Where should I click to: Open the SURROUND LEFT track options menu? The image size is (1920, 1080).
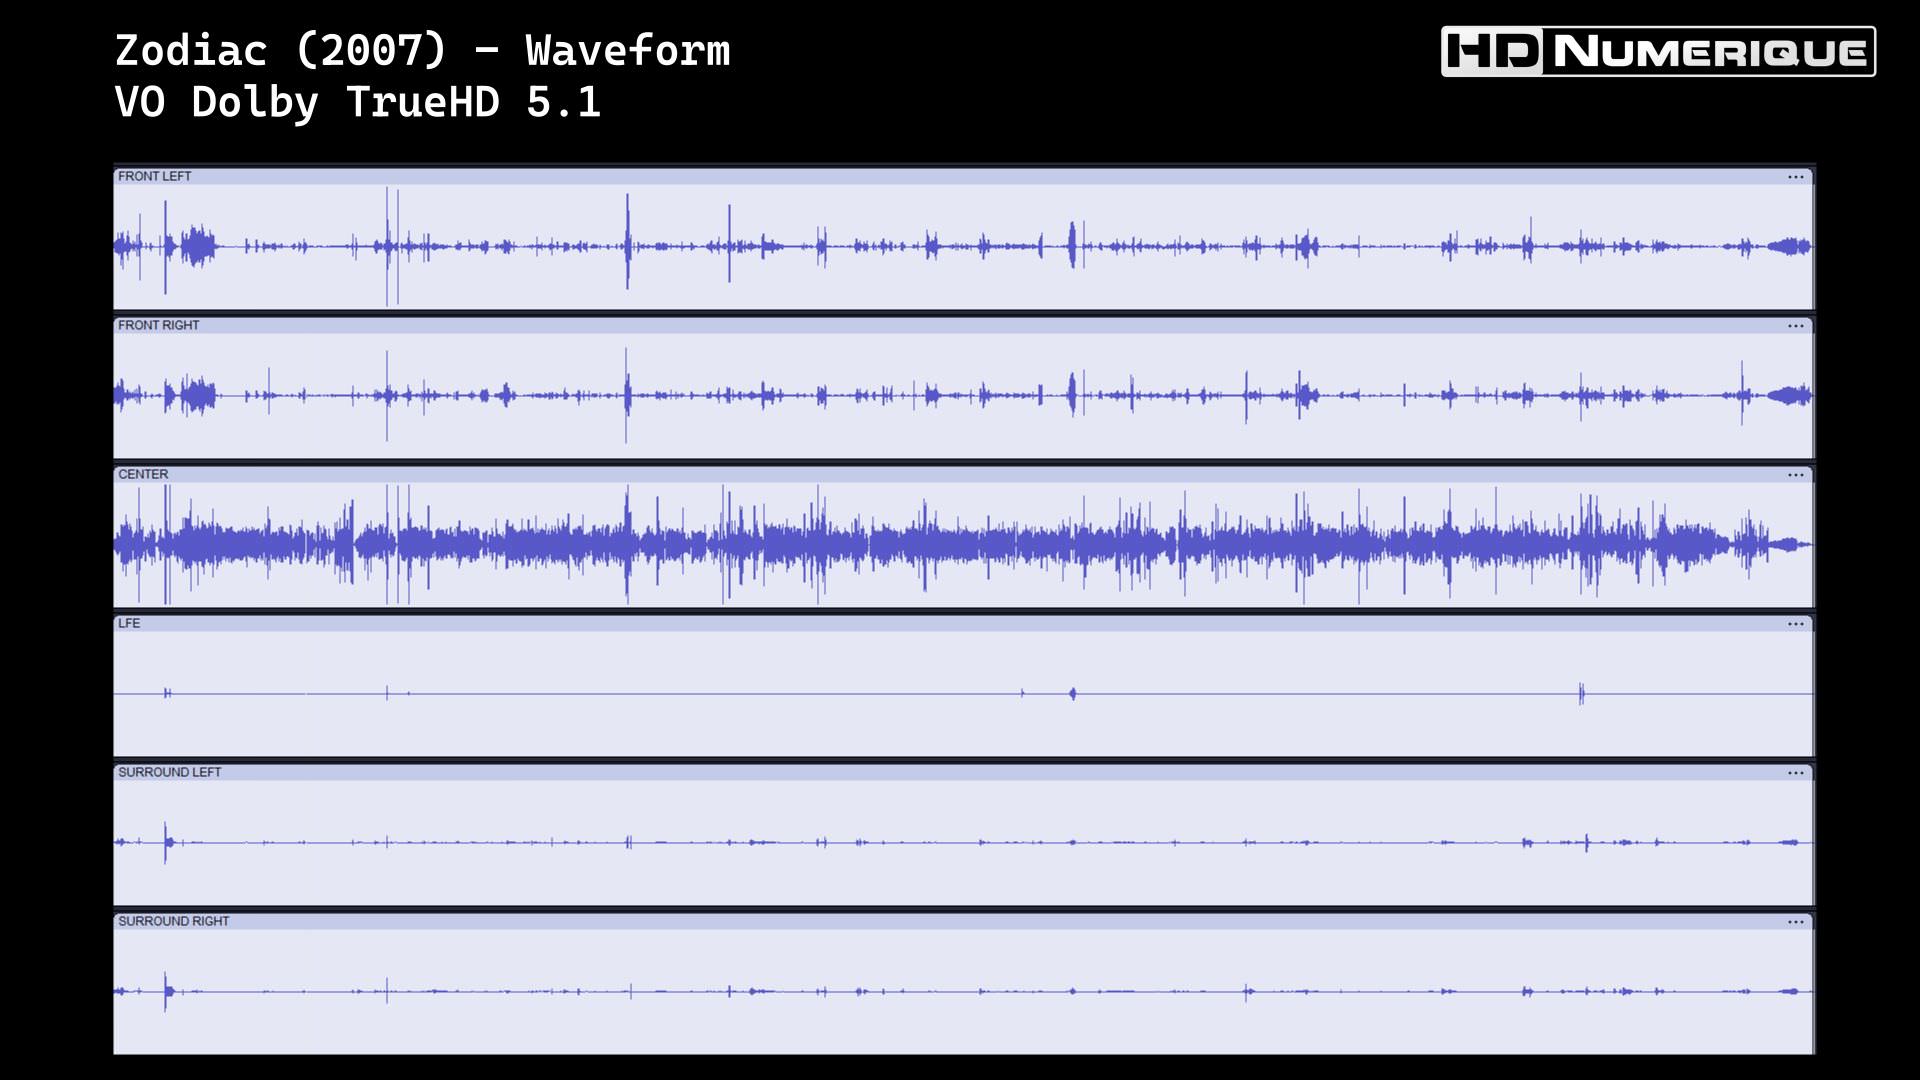click(1796, 773)
